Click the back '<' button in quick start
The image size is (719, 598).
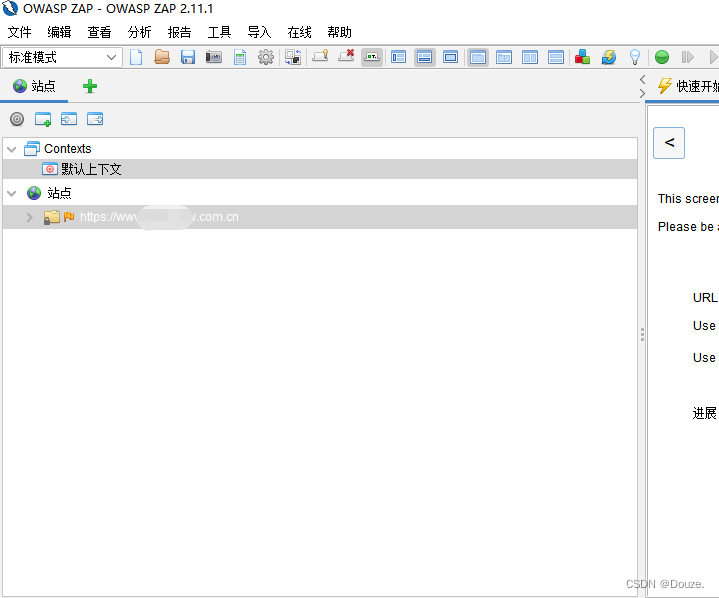(x=669, y=143)
